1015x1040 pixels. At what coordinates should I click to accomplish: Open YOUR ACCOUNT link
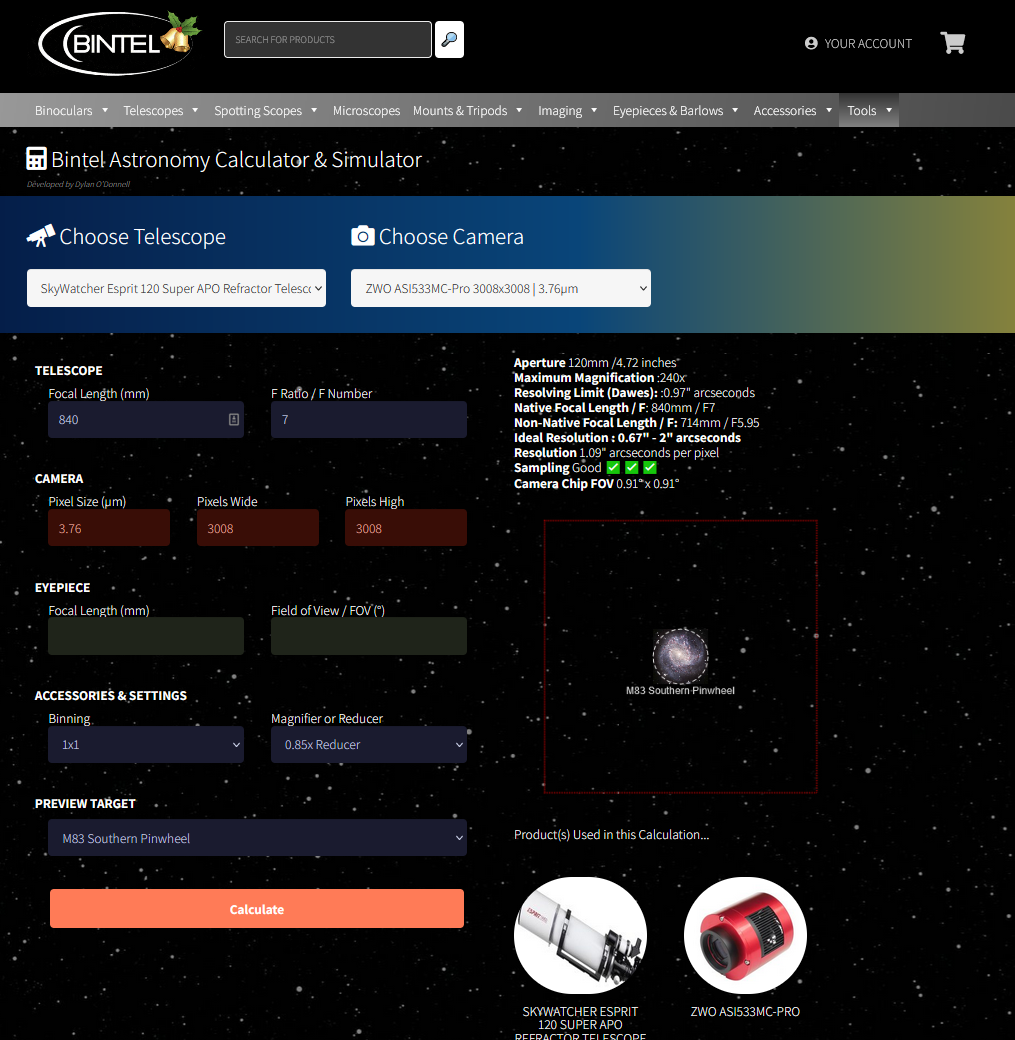(x=868, y=44)
